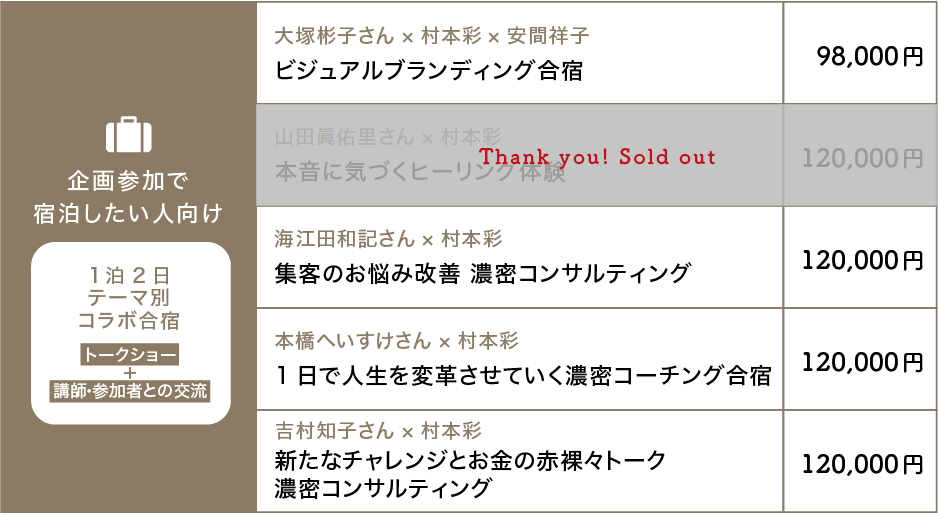Open 新たなチャレンジとお金の赤裸々トーク plan

tap(470, 461)
